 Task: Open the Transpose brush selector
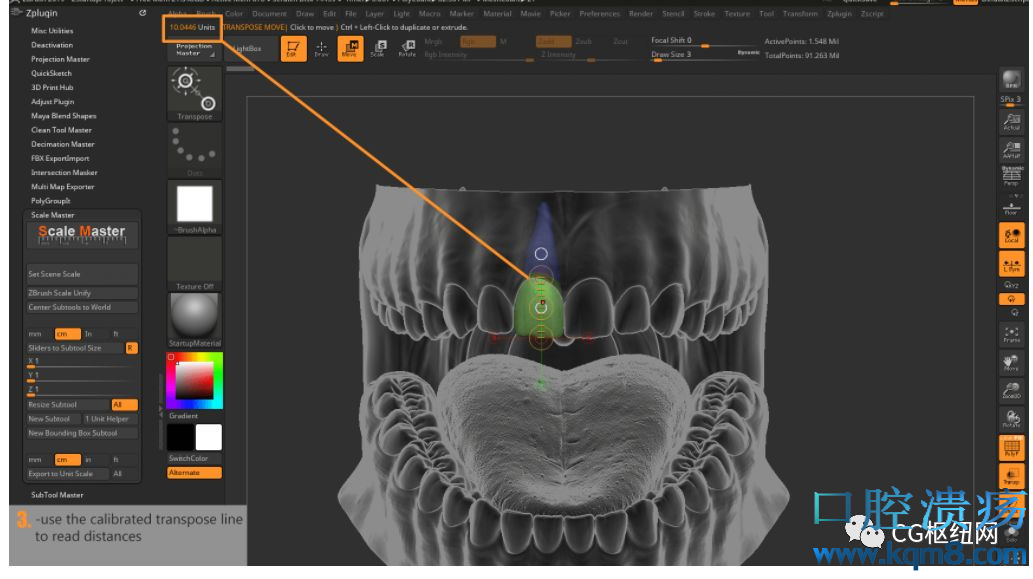[x=195, y=94]
